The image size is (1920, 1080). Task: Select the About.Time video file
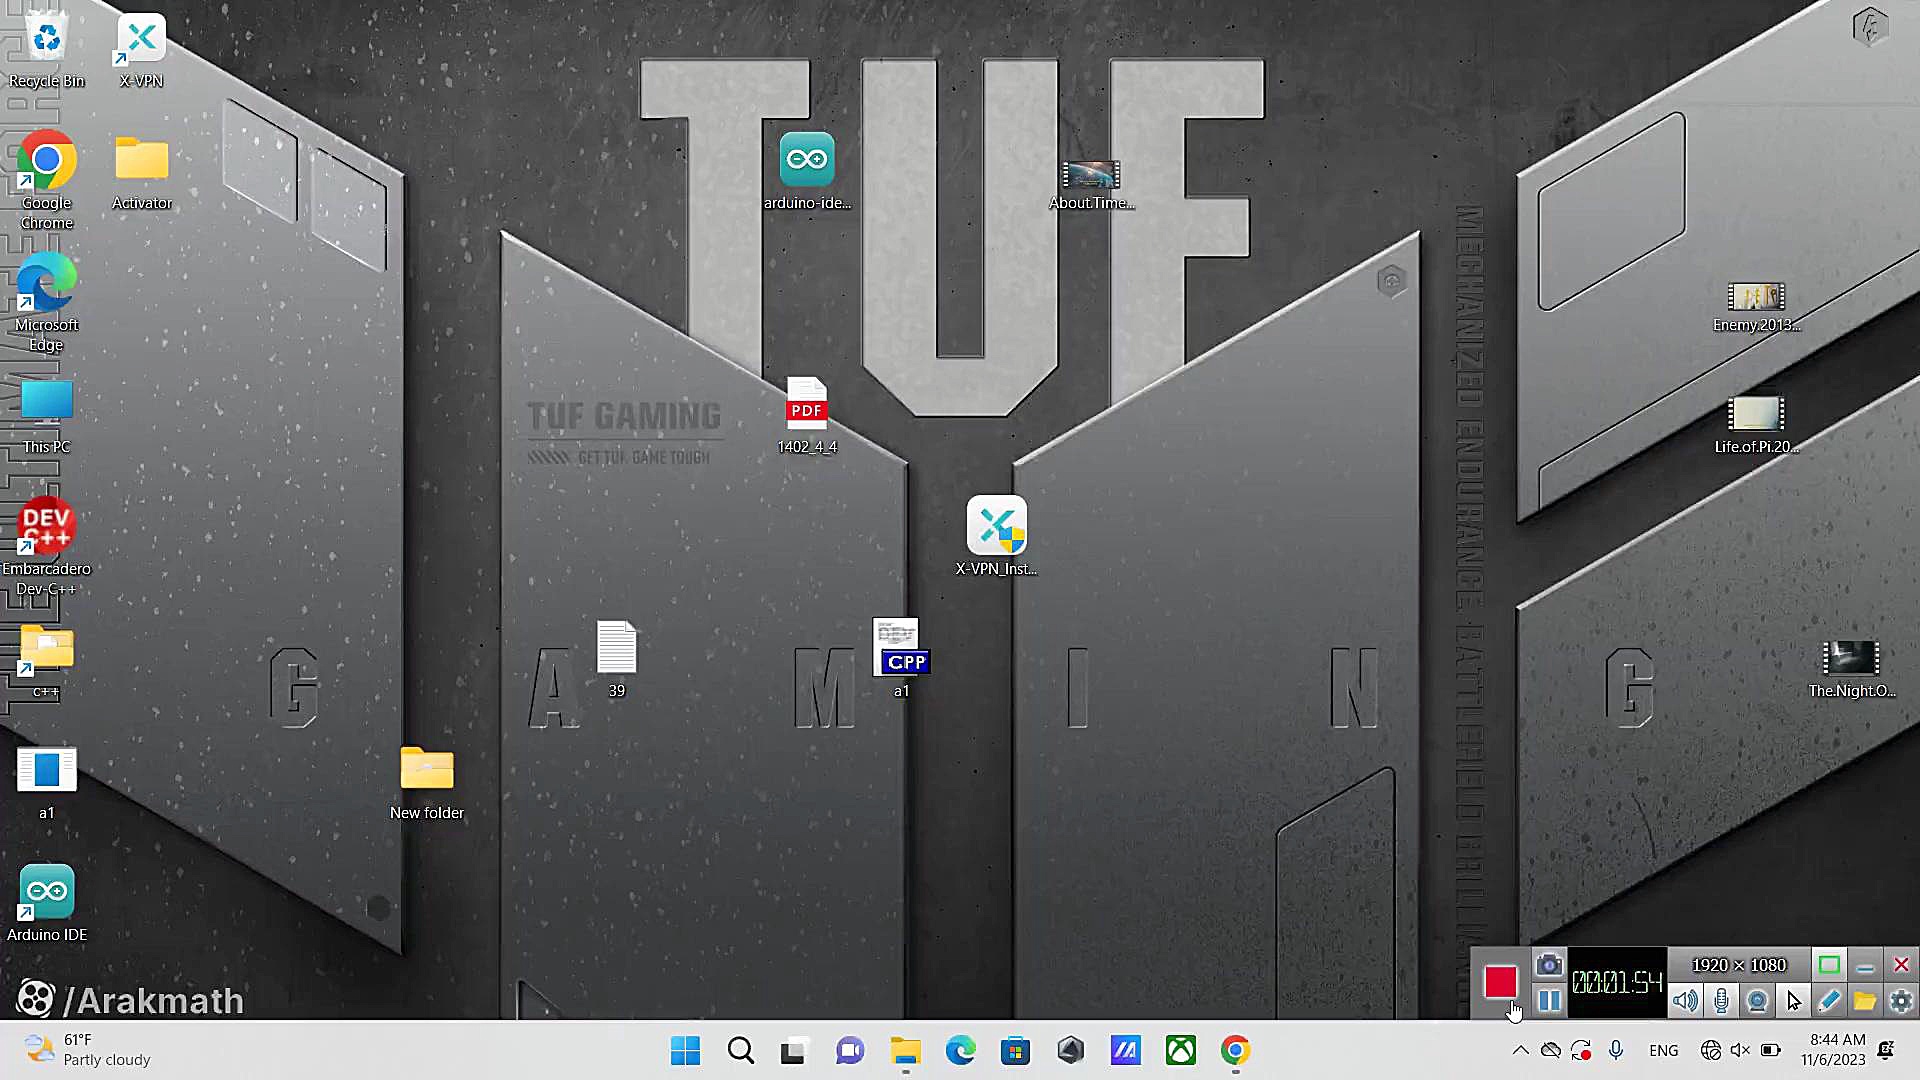(1091, 185)
